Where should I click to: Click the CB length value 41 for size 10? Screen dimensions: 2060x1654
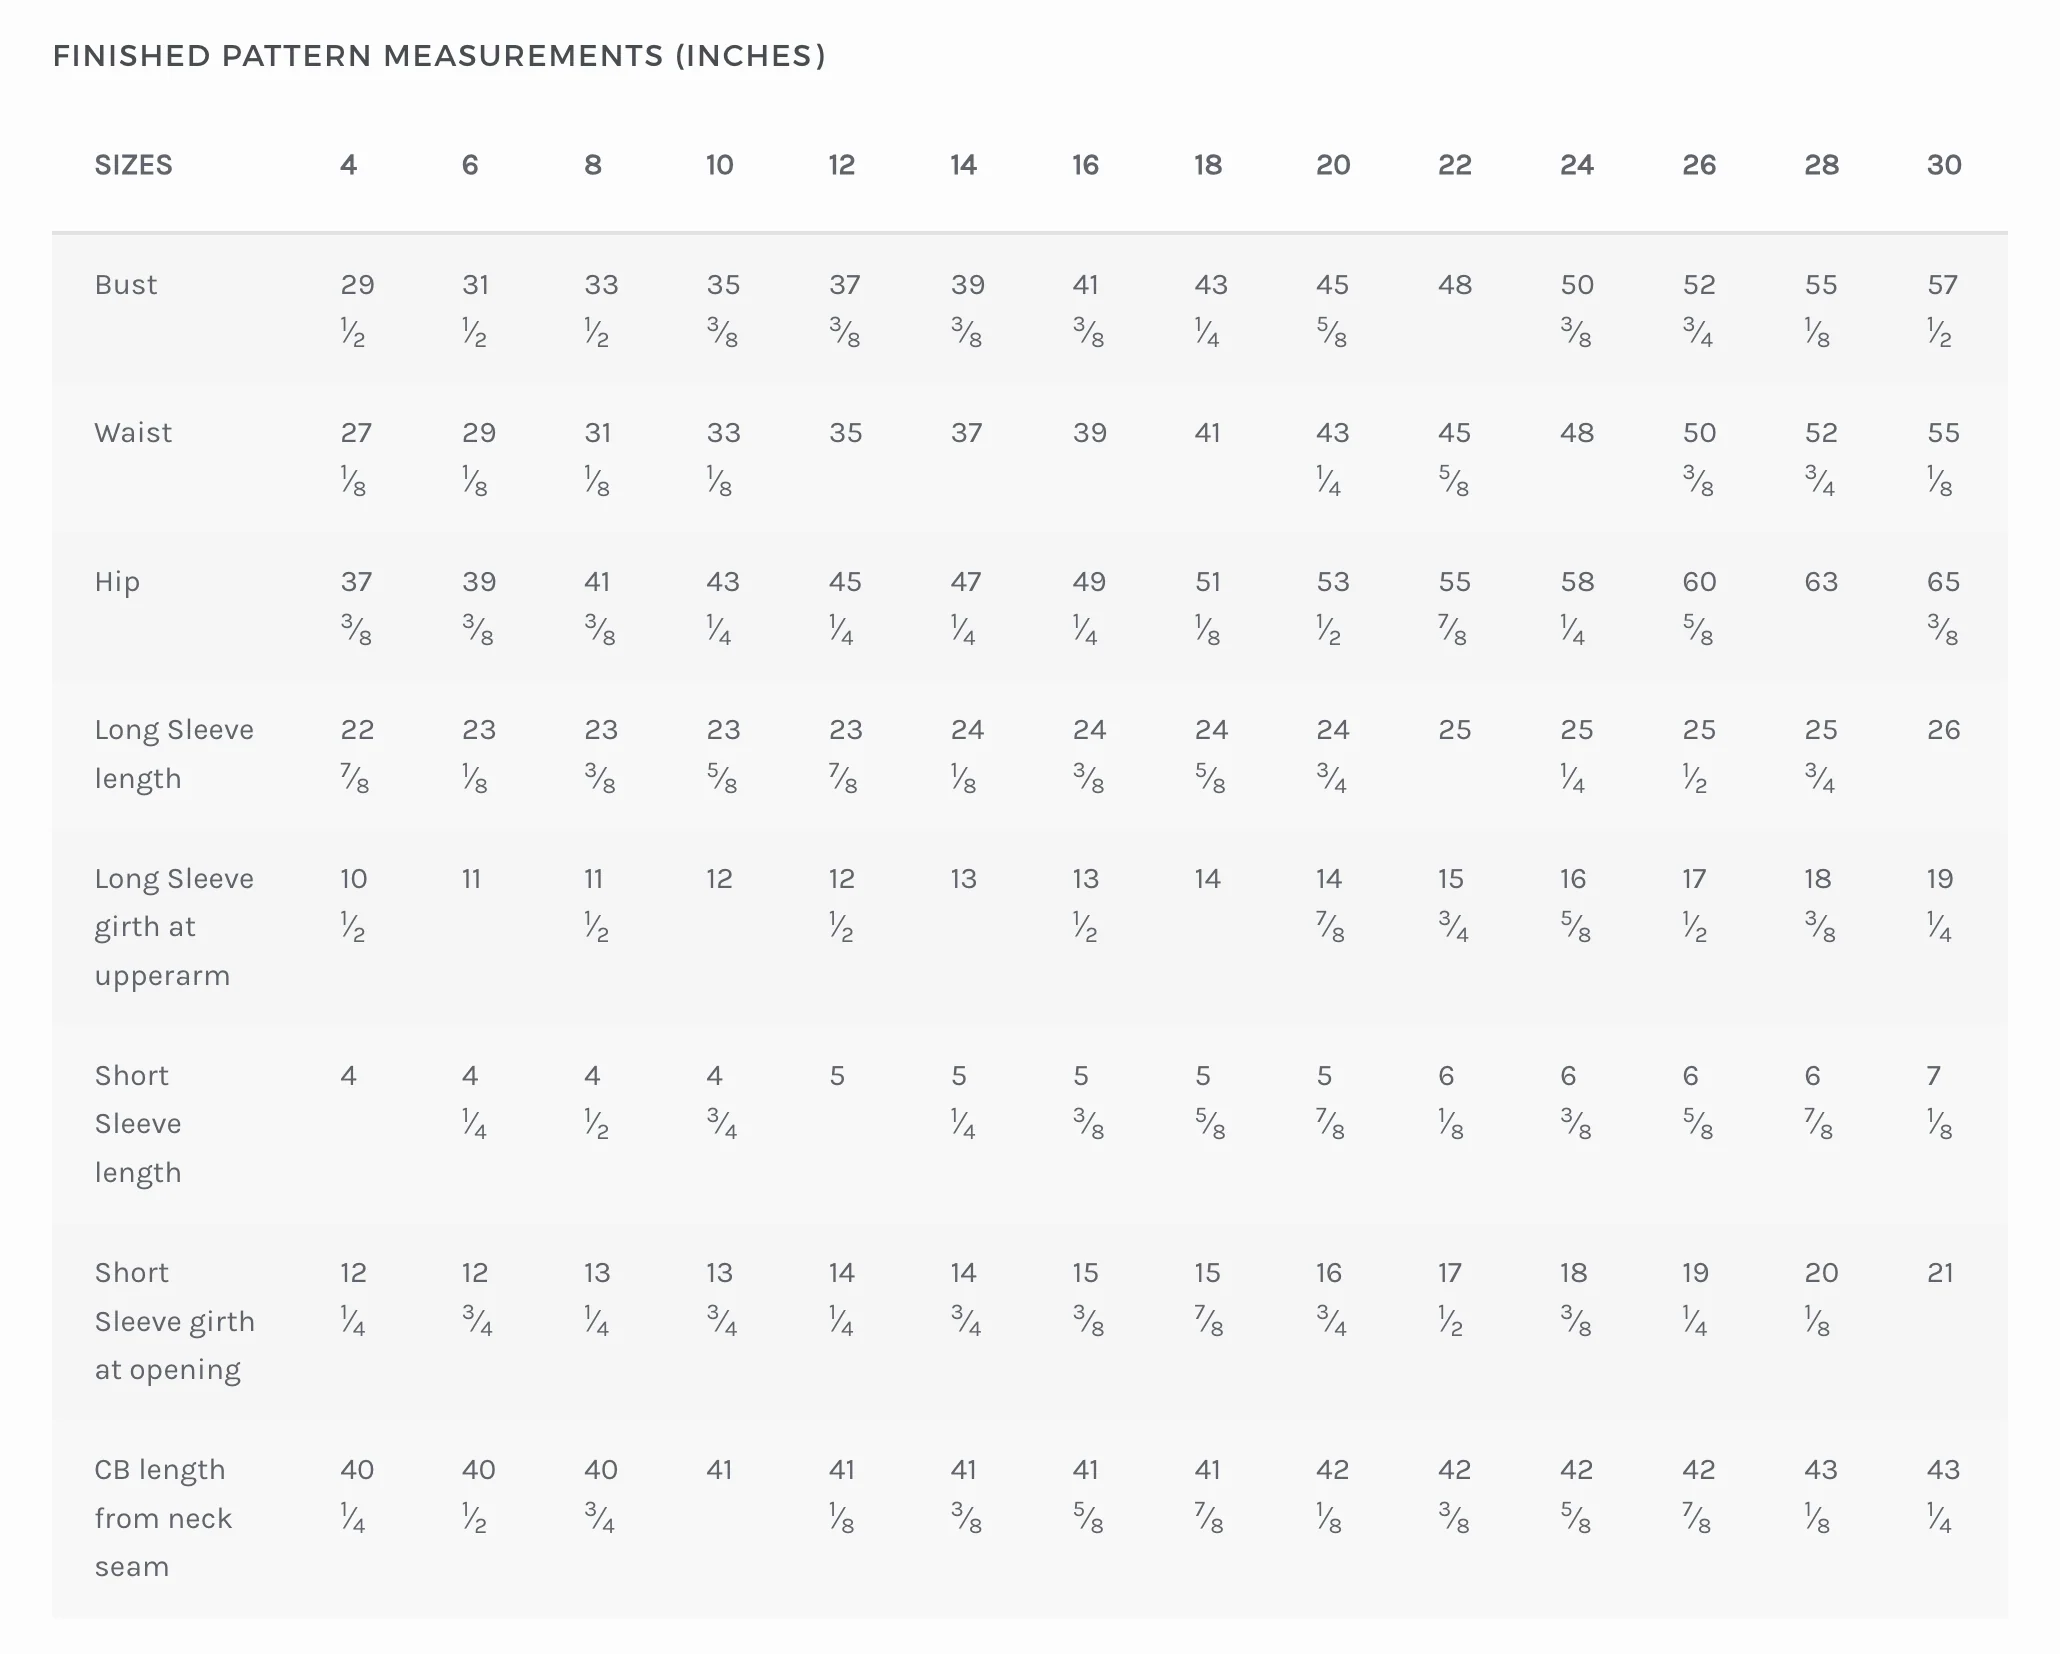click(x=719, y=1470)
